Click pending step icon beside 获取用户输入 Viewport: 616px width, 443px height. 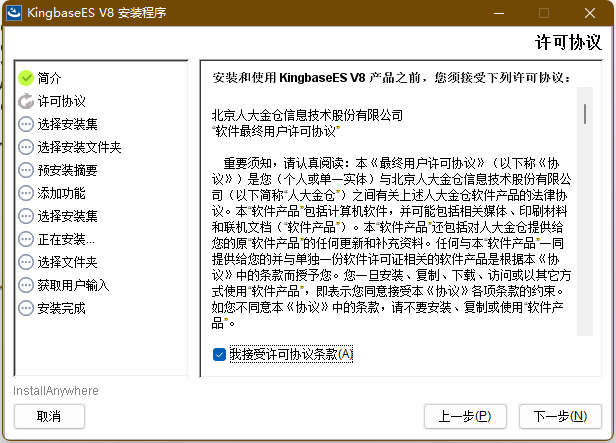[x=26, y=285]
